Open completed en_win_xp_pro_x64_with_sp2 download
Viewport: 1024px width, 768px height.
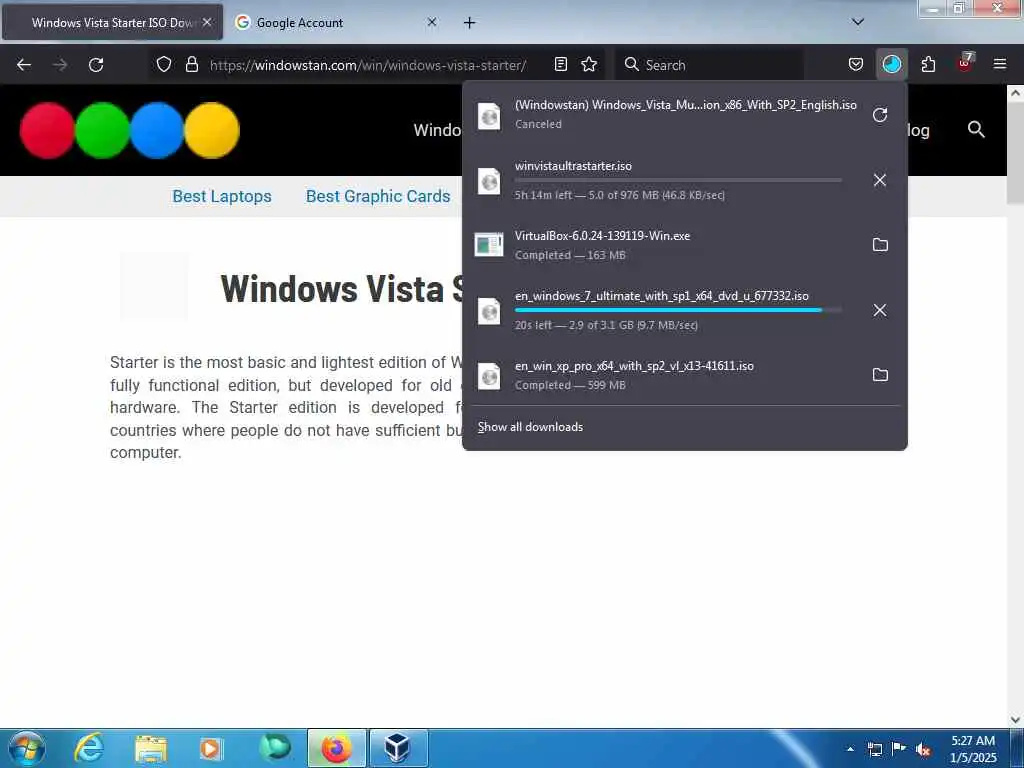click(684, 375)
